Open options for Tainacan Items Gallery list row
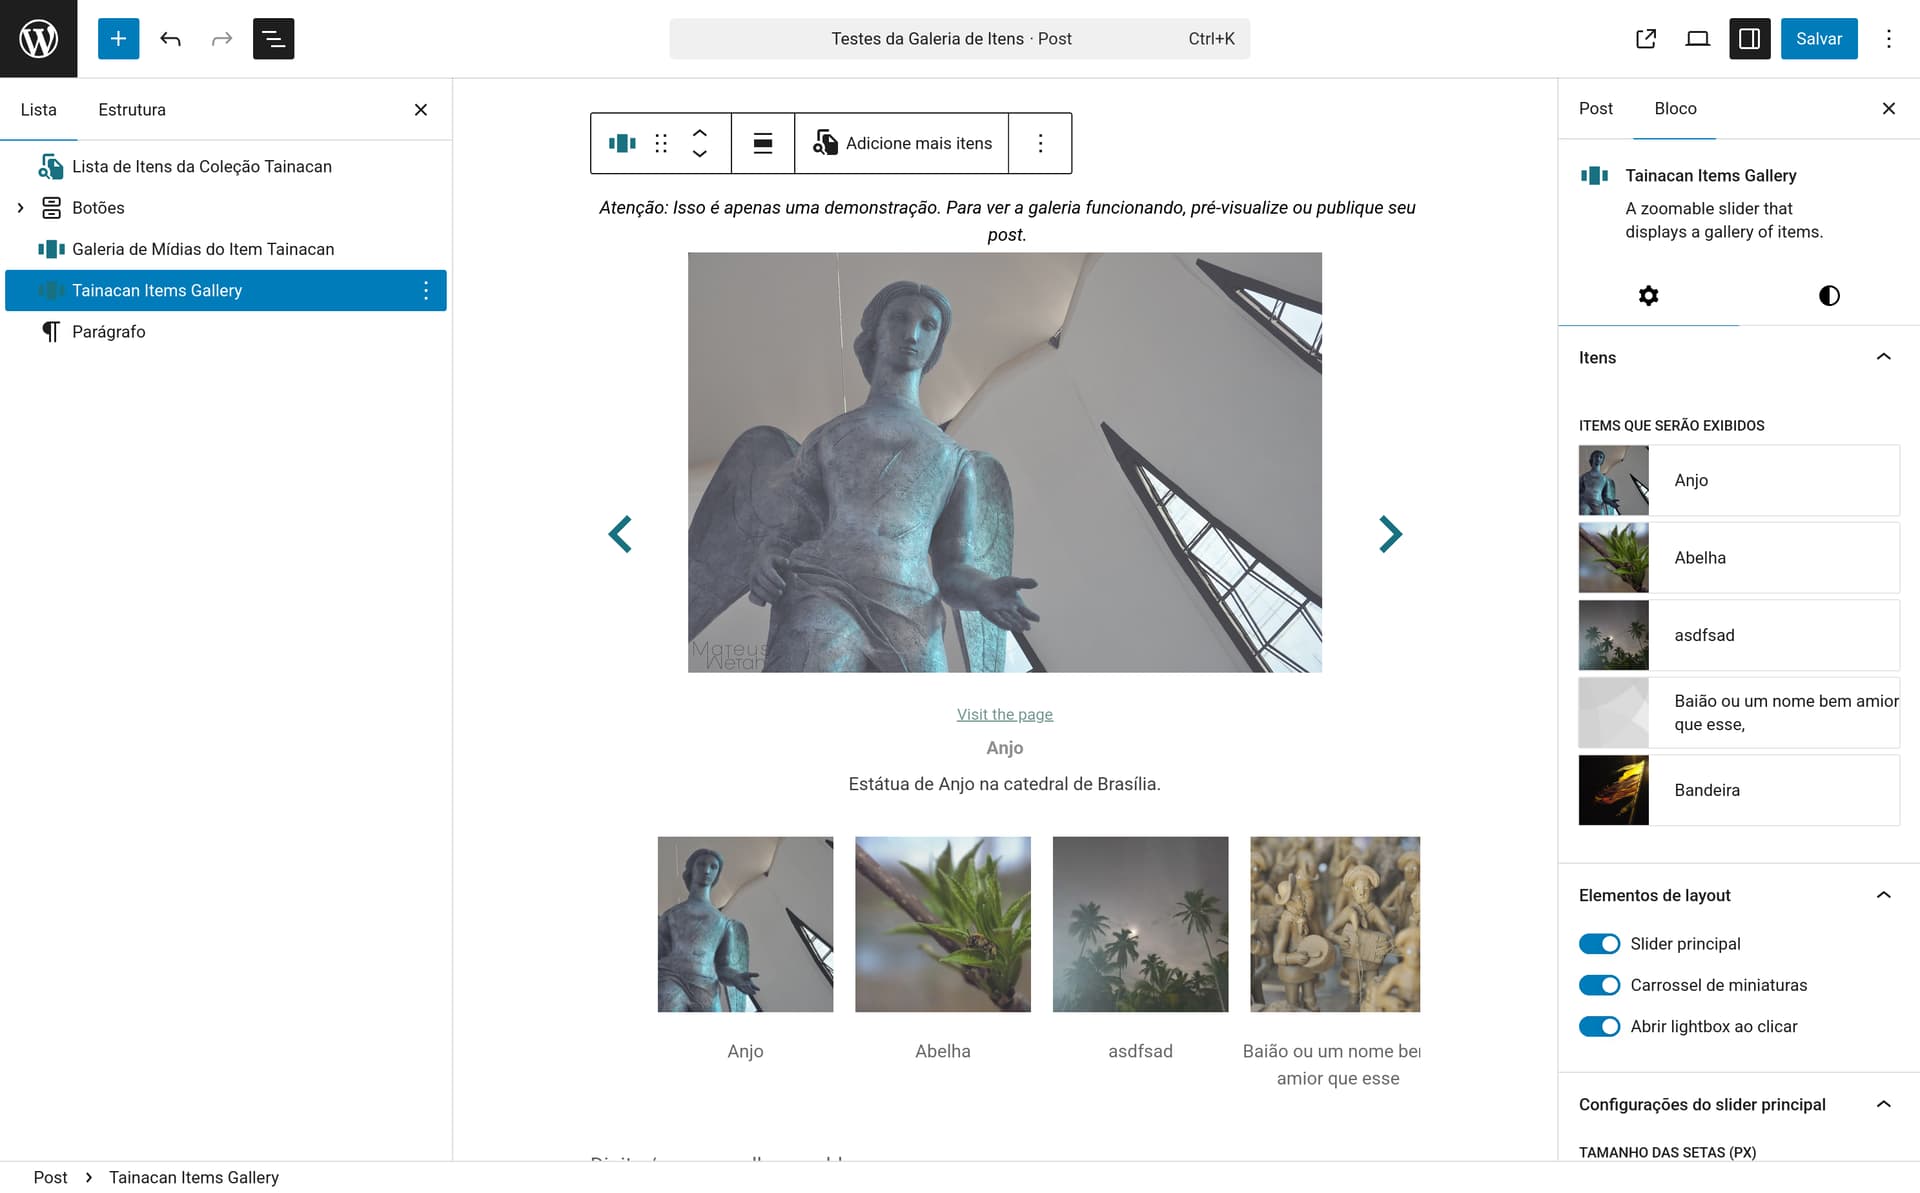 click(x=426, y=290)
